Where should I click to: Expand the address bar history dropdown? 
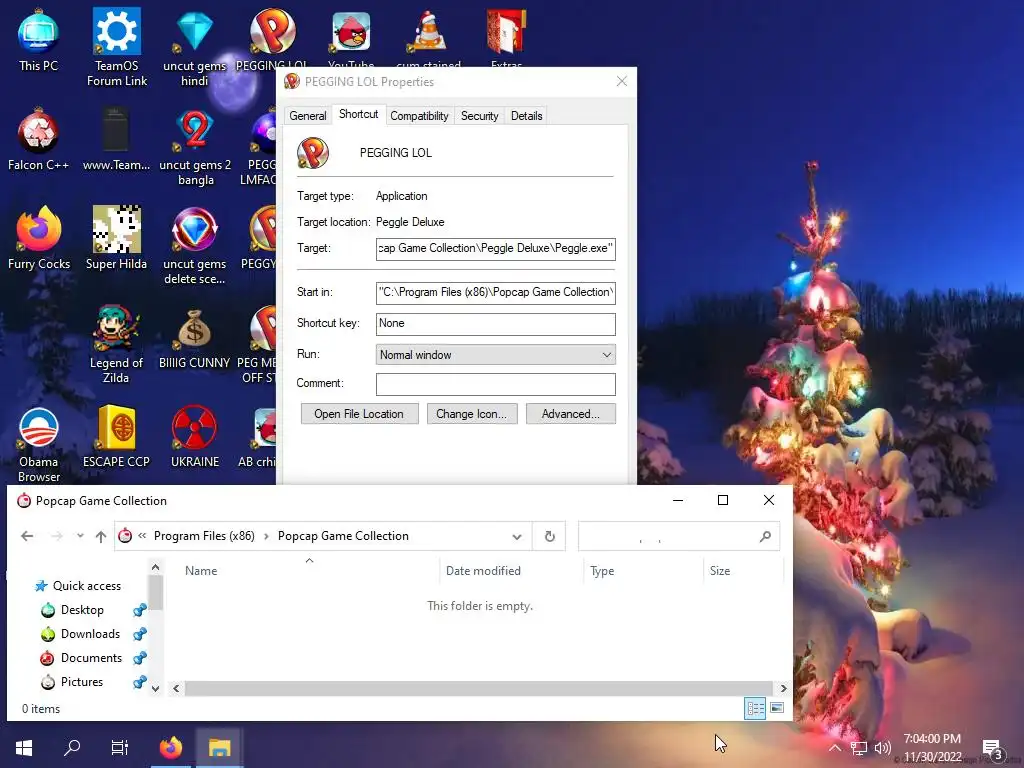[517, 537]
